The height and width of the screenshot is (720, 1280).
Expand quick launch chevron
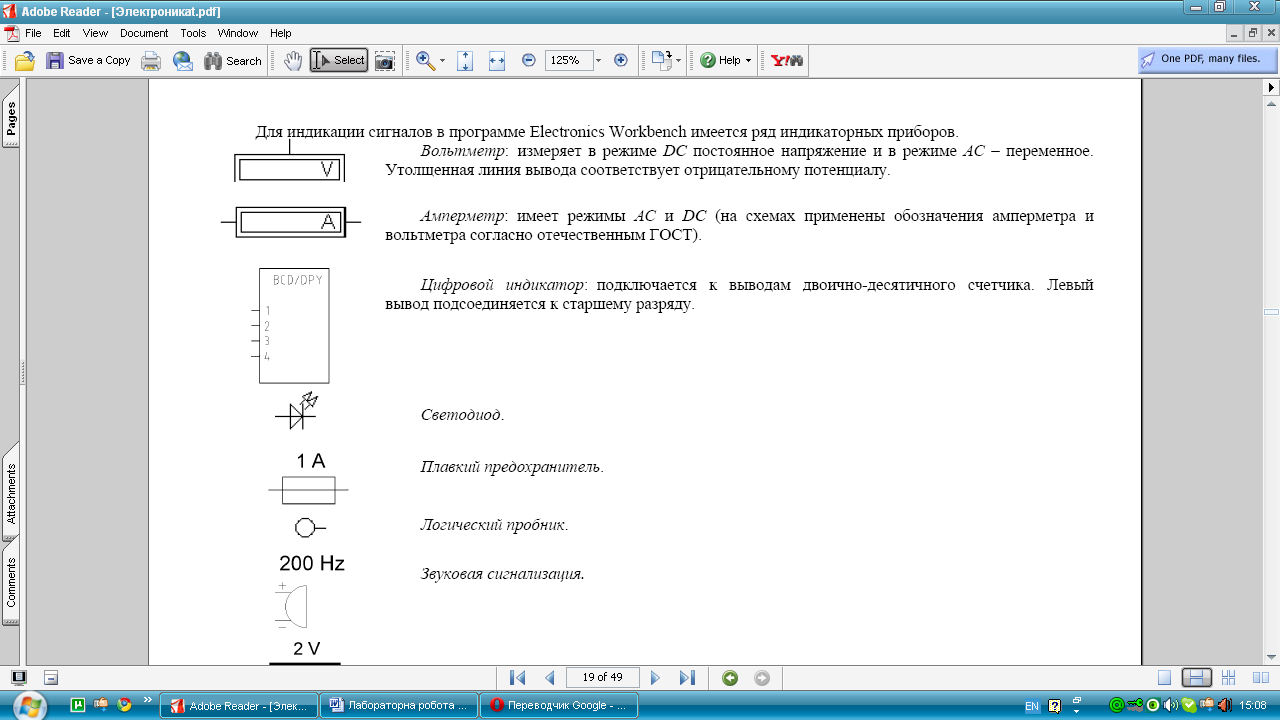(148, 699)
